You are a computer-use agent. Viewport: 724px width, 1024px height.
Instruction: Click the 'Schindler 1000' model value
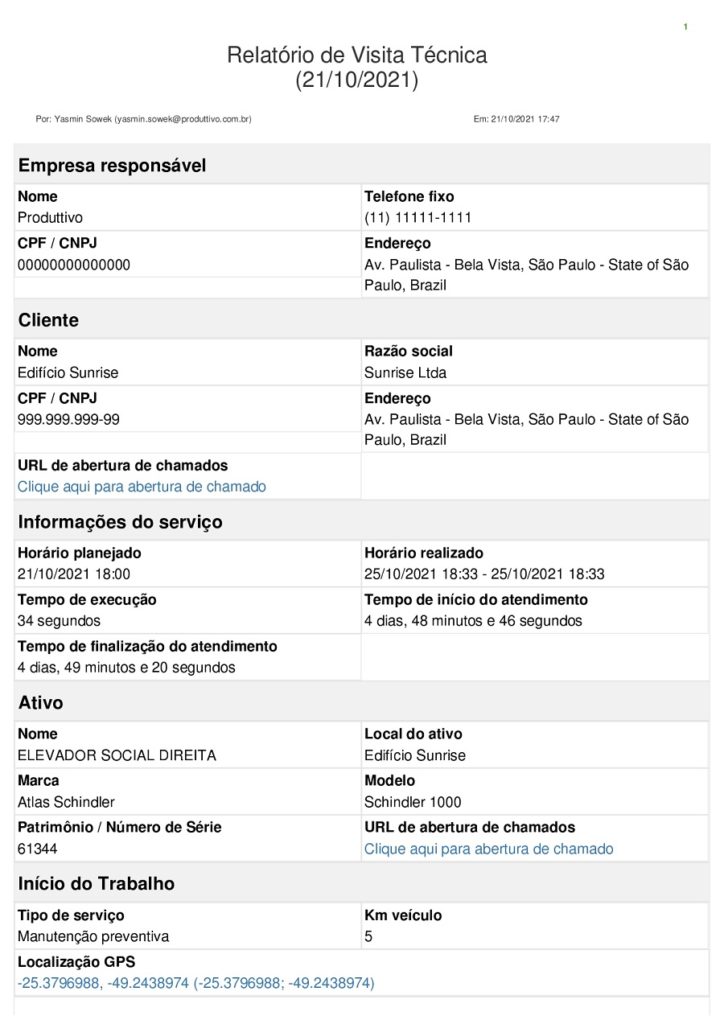tap(412, 802)
